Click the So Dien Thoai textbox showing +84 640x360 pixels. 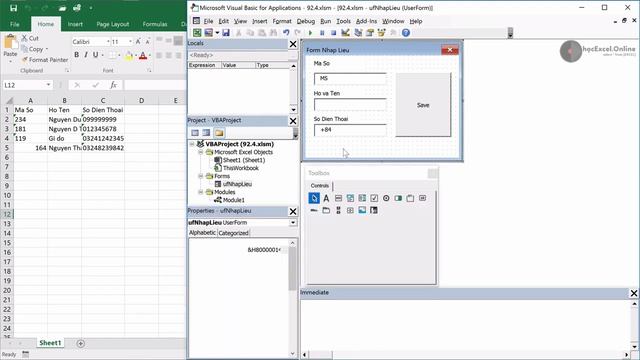[x=350, y=130]
